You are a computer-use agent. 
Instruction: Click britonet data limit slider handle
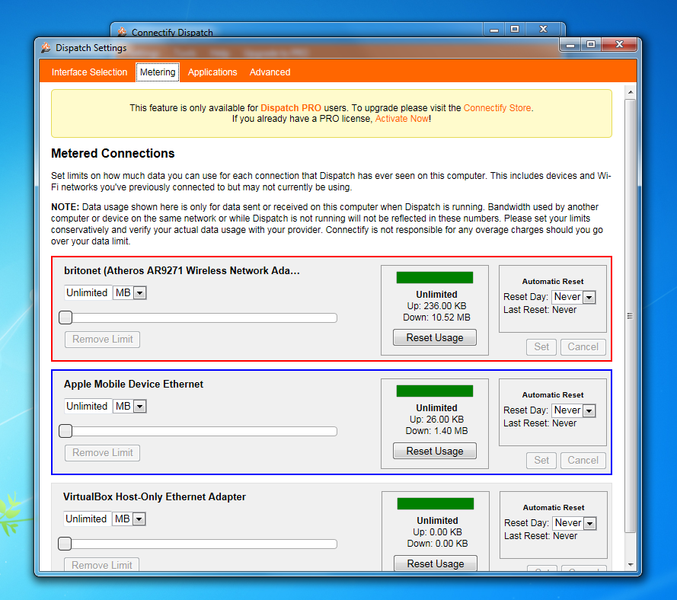tap(66, 318)
